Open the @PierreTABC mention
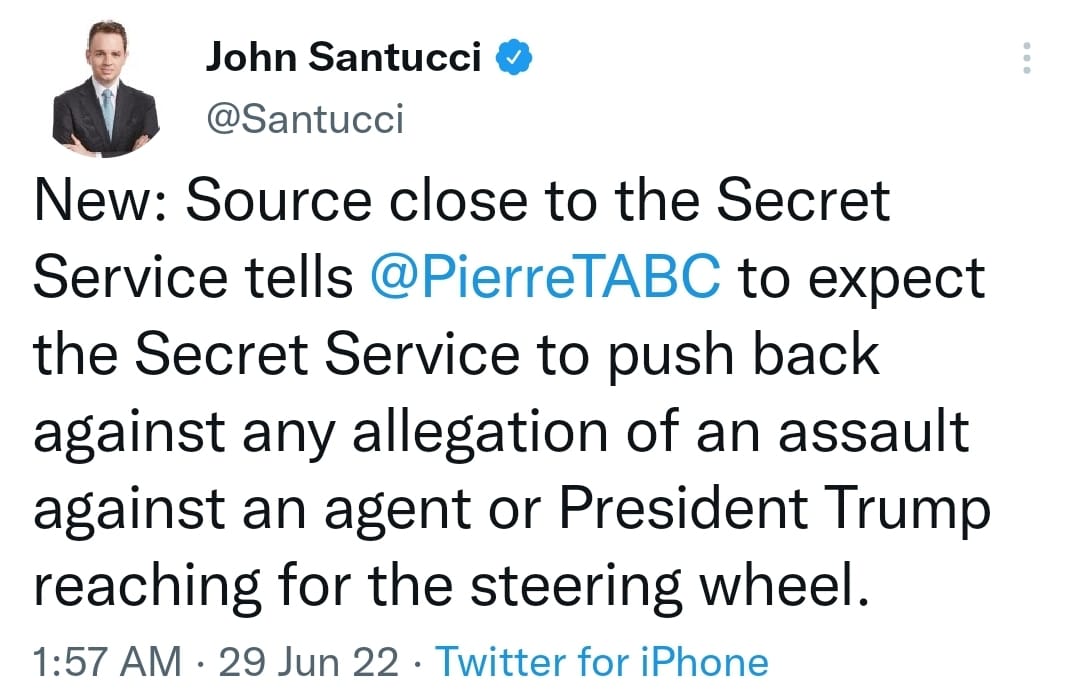The width and height of the screenshot is (1080, 700). [545, 279]
